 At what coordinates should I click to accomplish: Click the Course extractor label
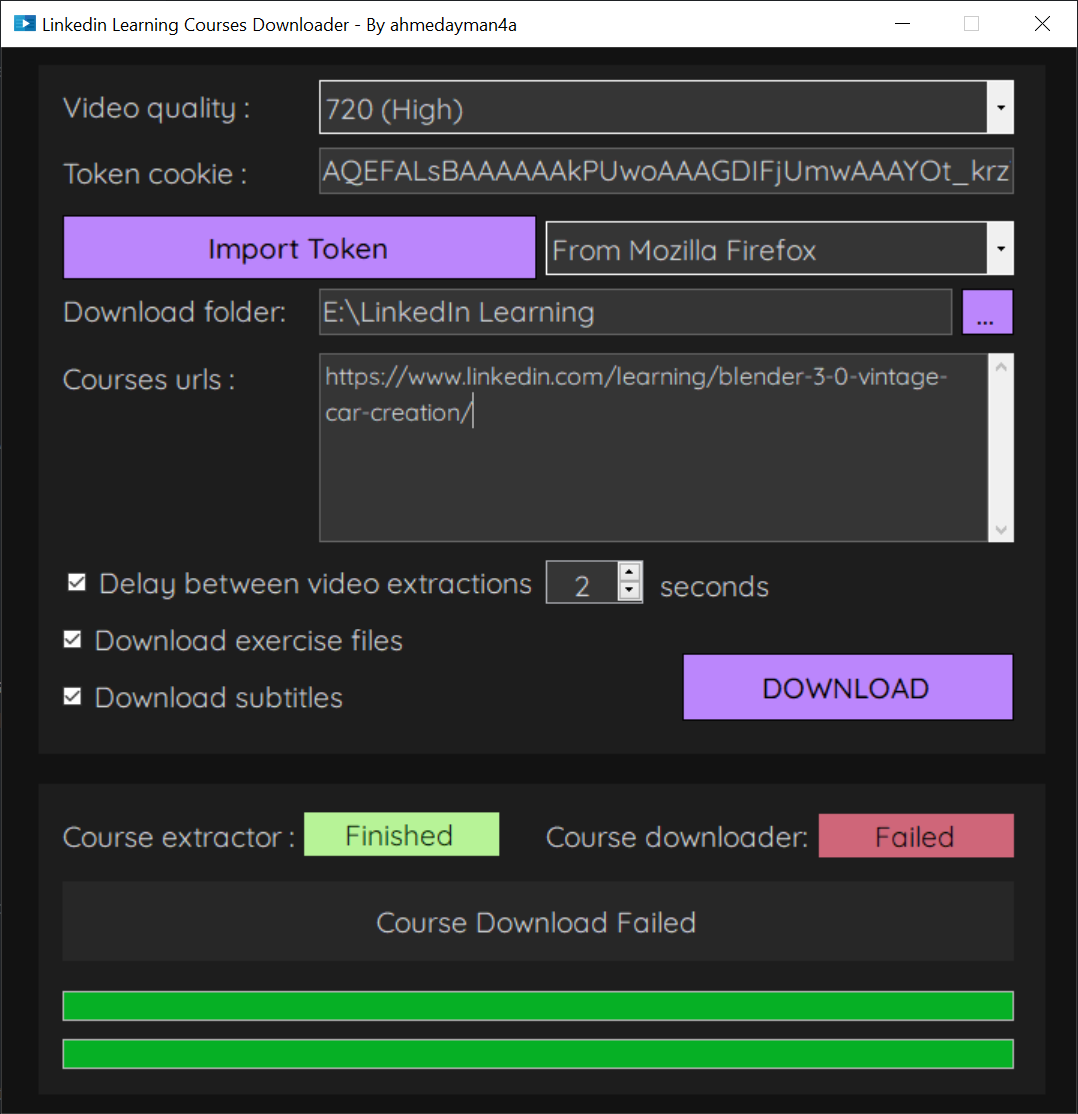tap(178, 837)
